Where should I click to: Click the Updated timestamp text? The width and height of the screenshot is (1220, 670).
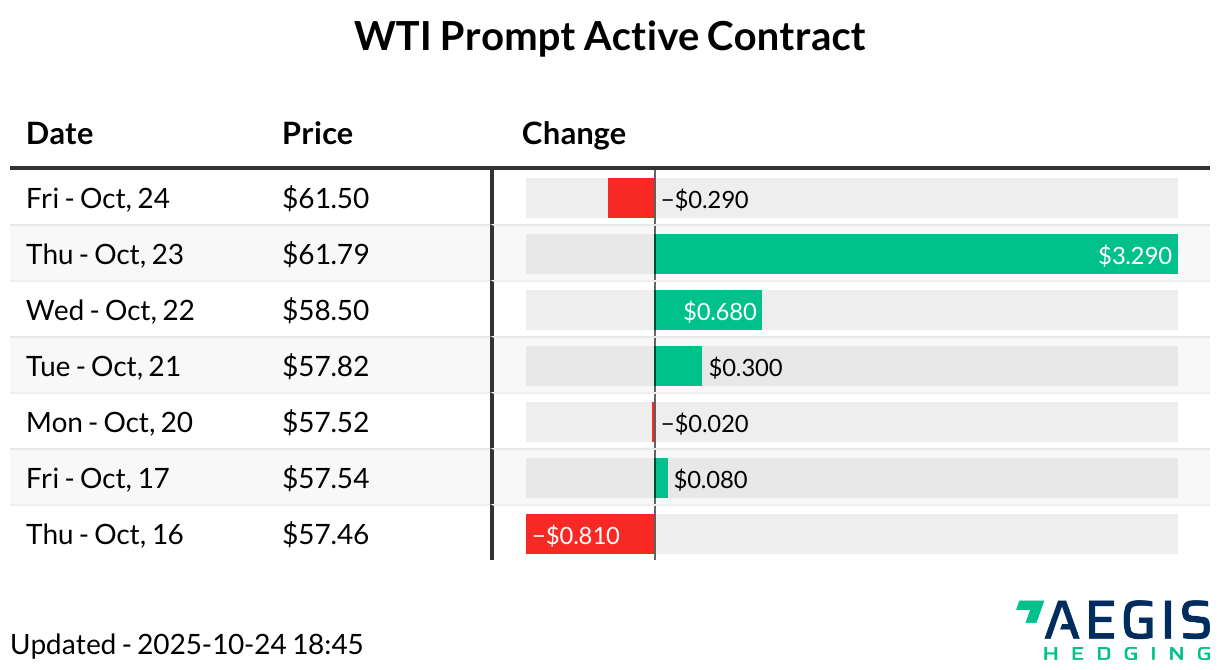coord(186,644)
